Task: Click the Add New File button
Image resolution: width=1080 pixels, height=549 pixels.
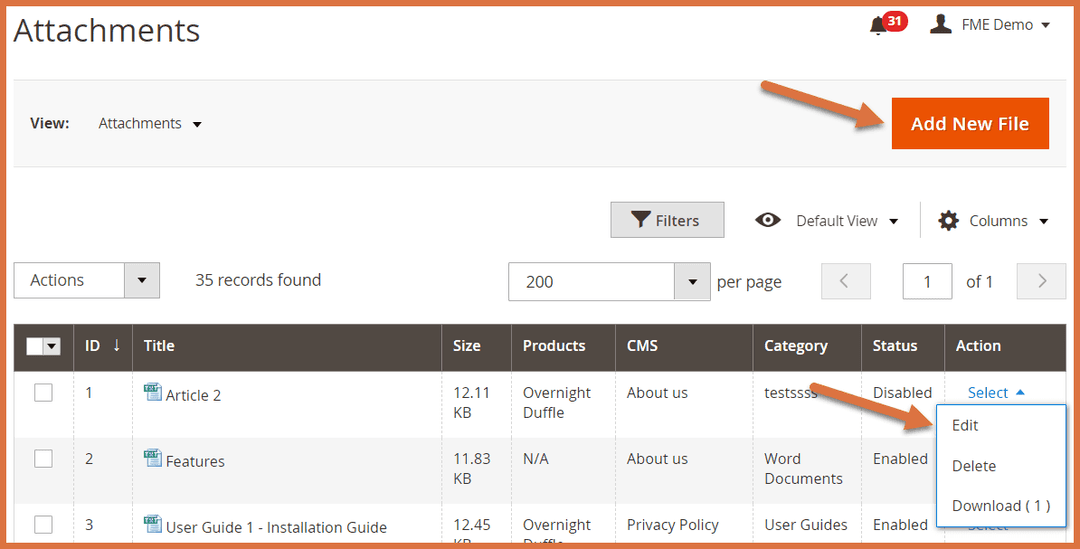Action: [969, 124]
